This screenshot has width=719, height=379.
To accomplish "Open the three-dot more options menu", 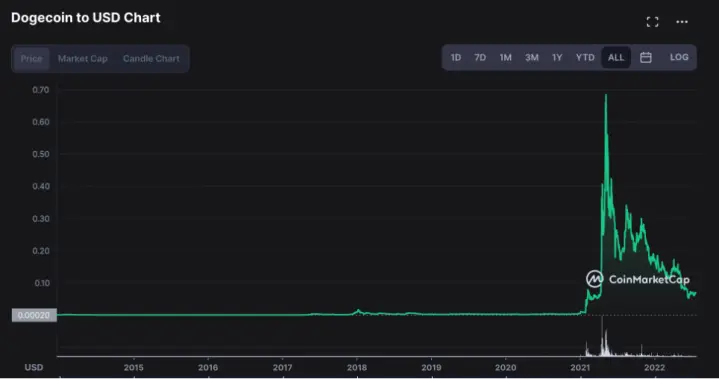I will click(682, 22).
